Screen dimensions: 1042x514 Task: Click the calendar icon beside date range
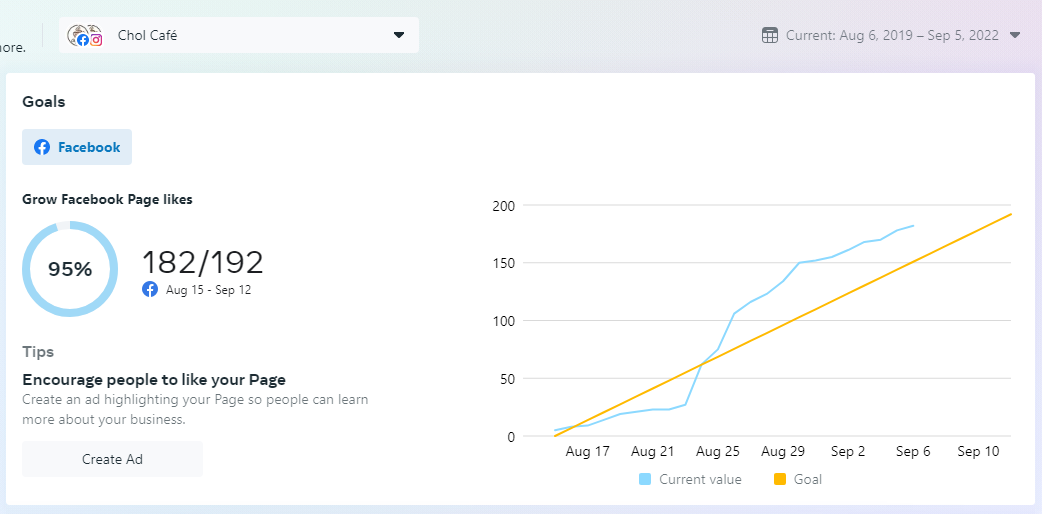click(x=770, y=35)
